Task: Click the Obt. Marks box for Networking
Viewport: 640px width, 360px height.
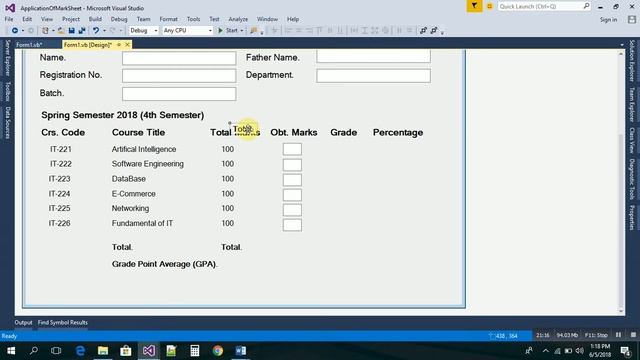Action: pyautogui.click(x=292, y=210)
